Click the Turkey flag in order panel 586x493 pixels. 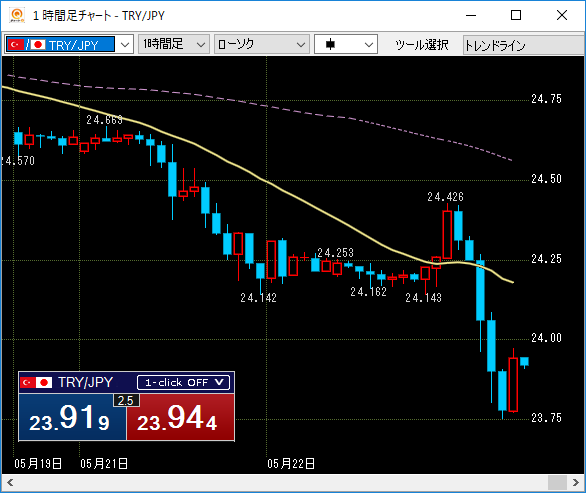point(28,382)
